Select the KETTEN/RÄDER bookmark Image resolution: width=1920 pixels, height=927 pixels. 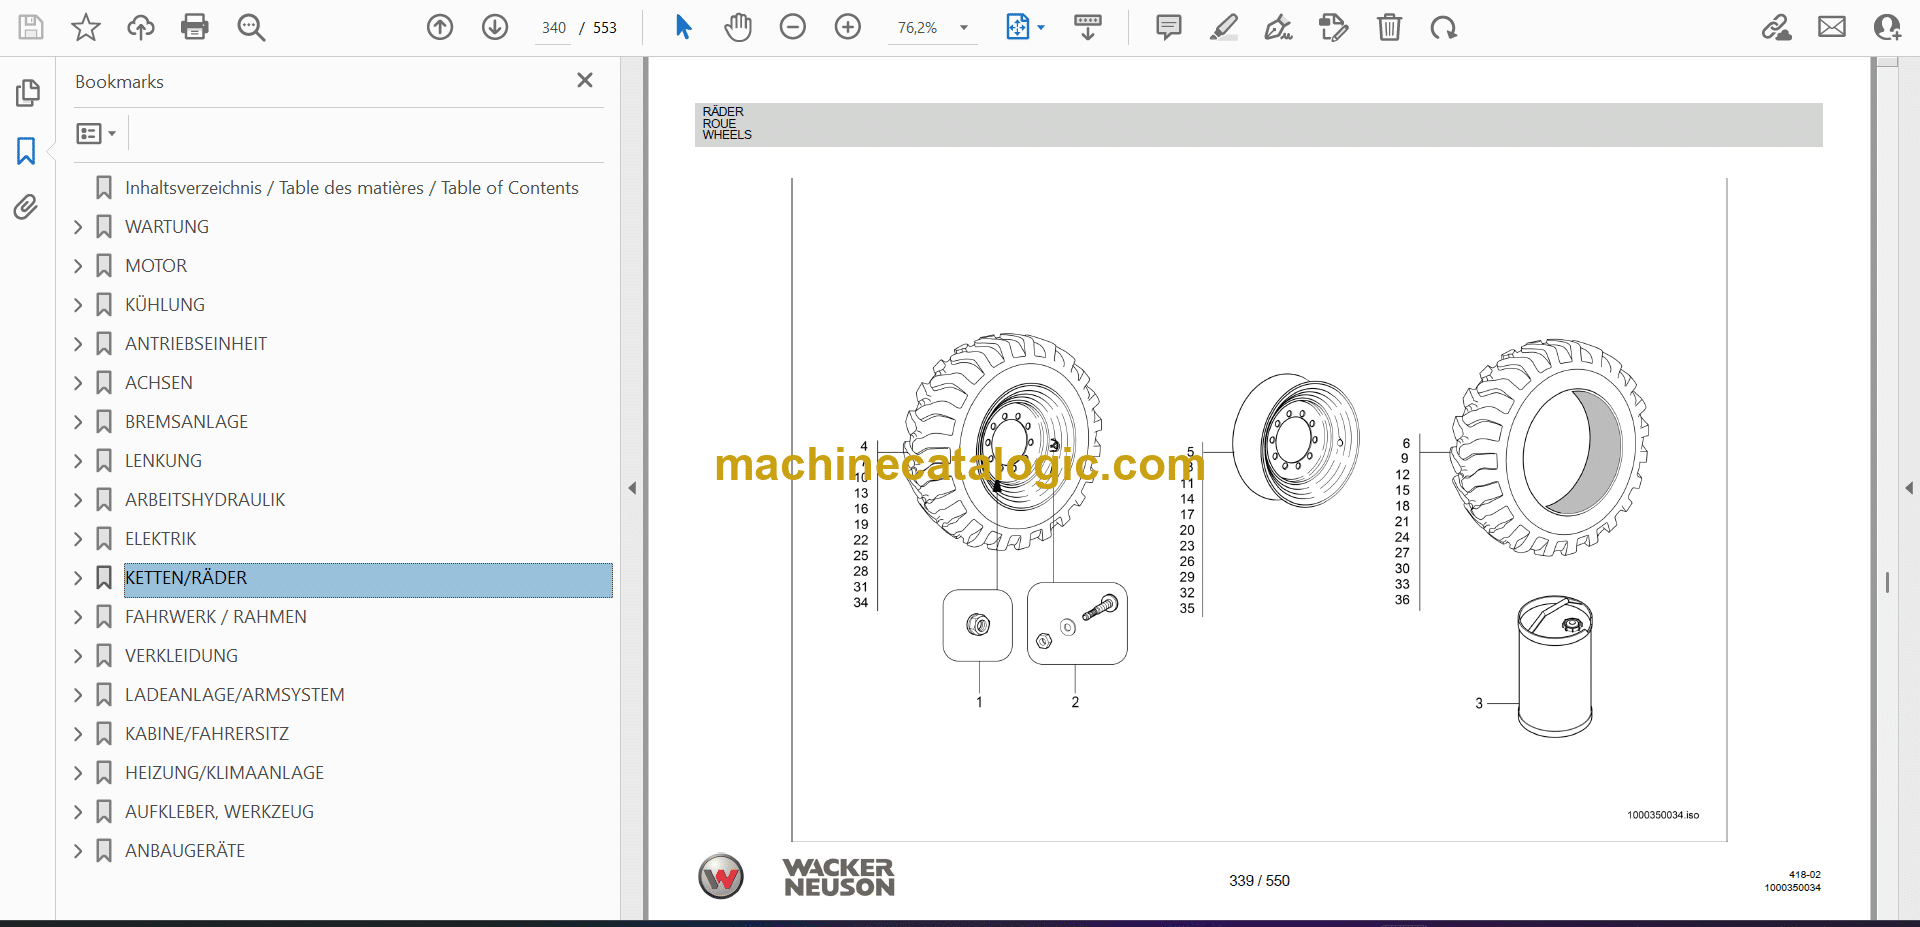click(x=368, y=579)
